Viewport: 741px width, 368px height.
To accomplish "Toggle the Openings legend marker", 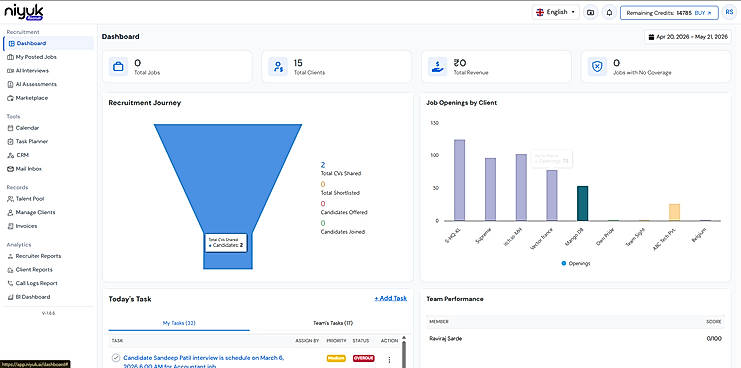I will 564,263.
